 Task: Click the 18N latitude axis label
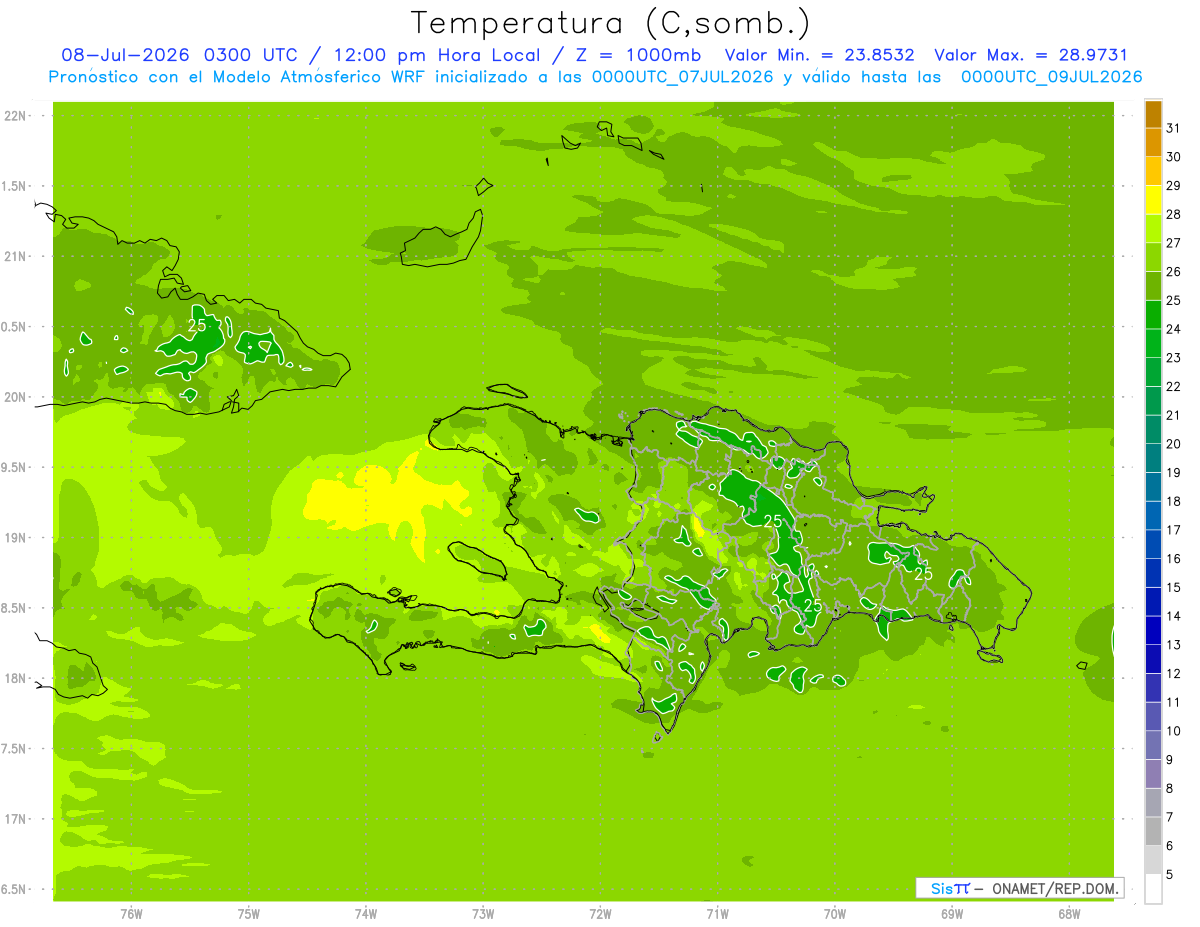[15, 678]
